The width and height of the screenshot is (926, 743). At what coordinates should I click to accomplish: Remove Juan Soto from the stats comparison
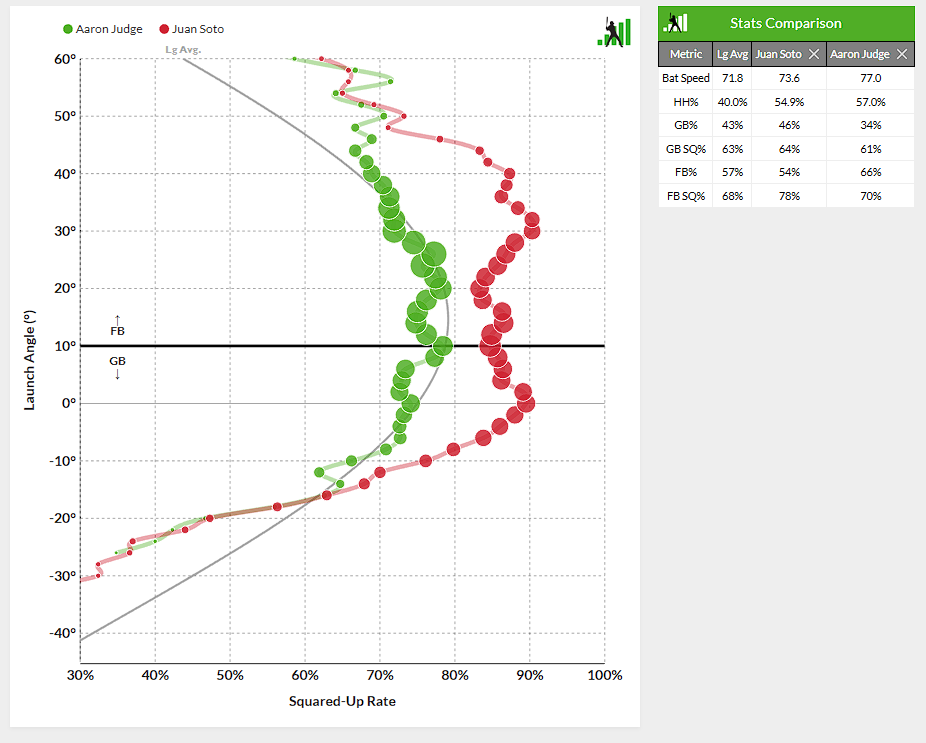[x=814, y=54]
